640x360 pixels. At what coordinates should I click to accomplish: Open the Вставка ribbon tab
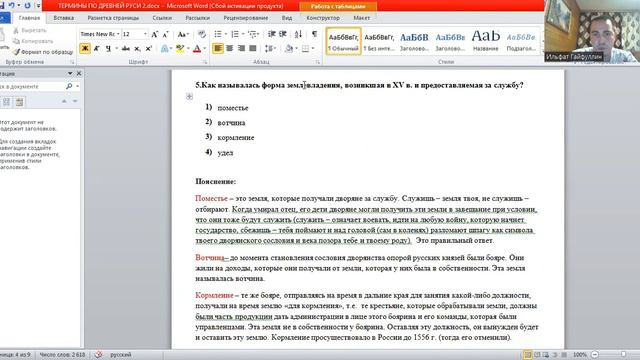click(x=64, y=18)
